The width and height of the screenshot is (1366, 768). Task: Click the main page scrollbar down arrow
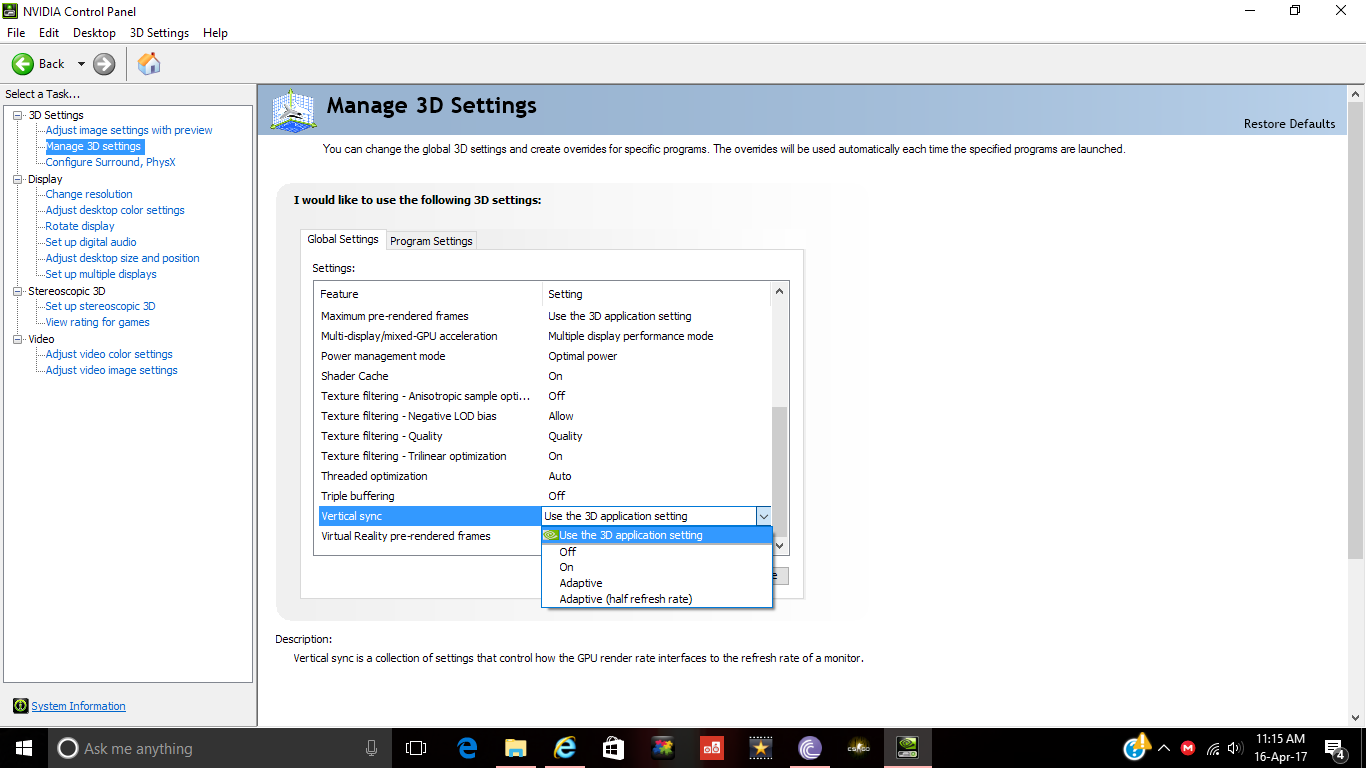point(1356,717)
